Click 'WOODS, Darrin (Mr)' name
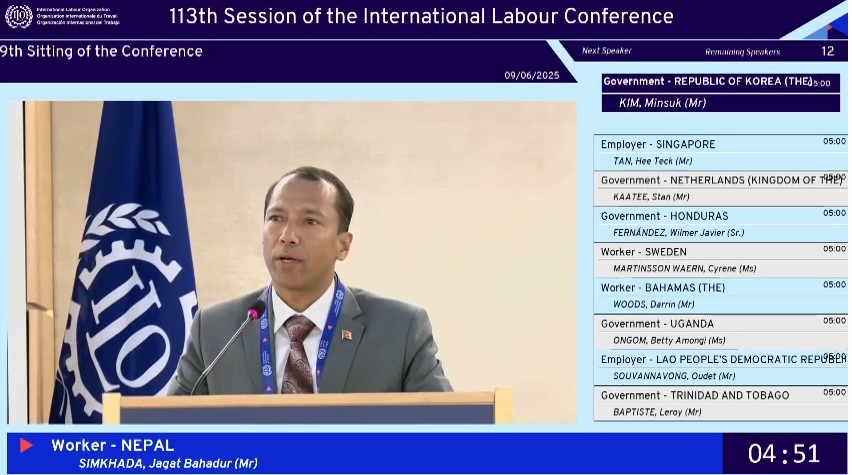The image size is (852, 475). pyautogui.click(x=654, y=304)
